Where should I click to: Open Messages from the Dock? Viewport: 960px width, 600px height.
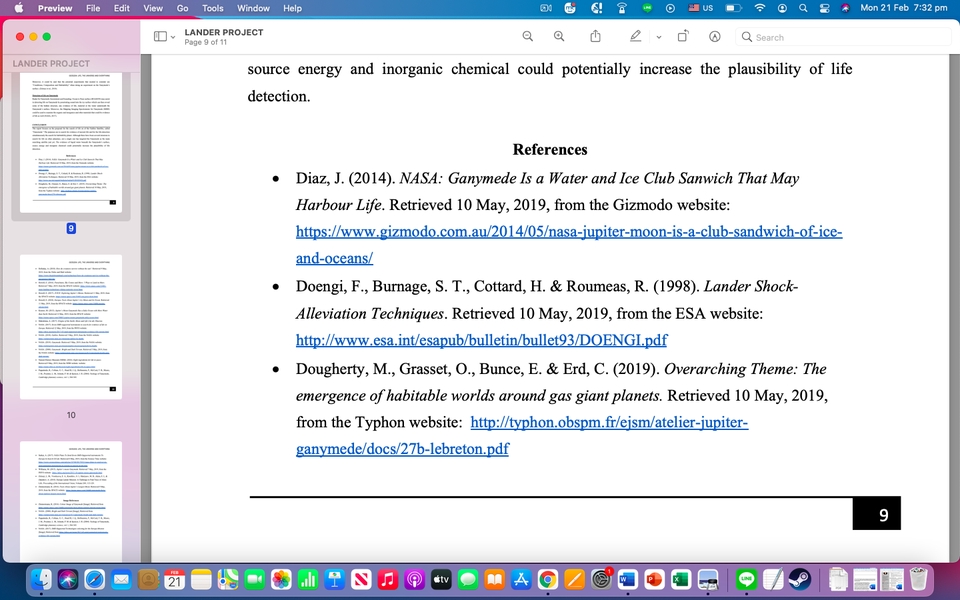[x=468, y=579]
